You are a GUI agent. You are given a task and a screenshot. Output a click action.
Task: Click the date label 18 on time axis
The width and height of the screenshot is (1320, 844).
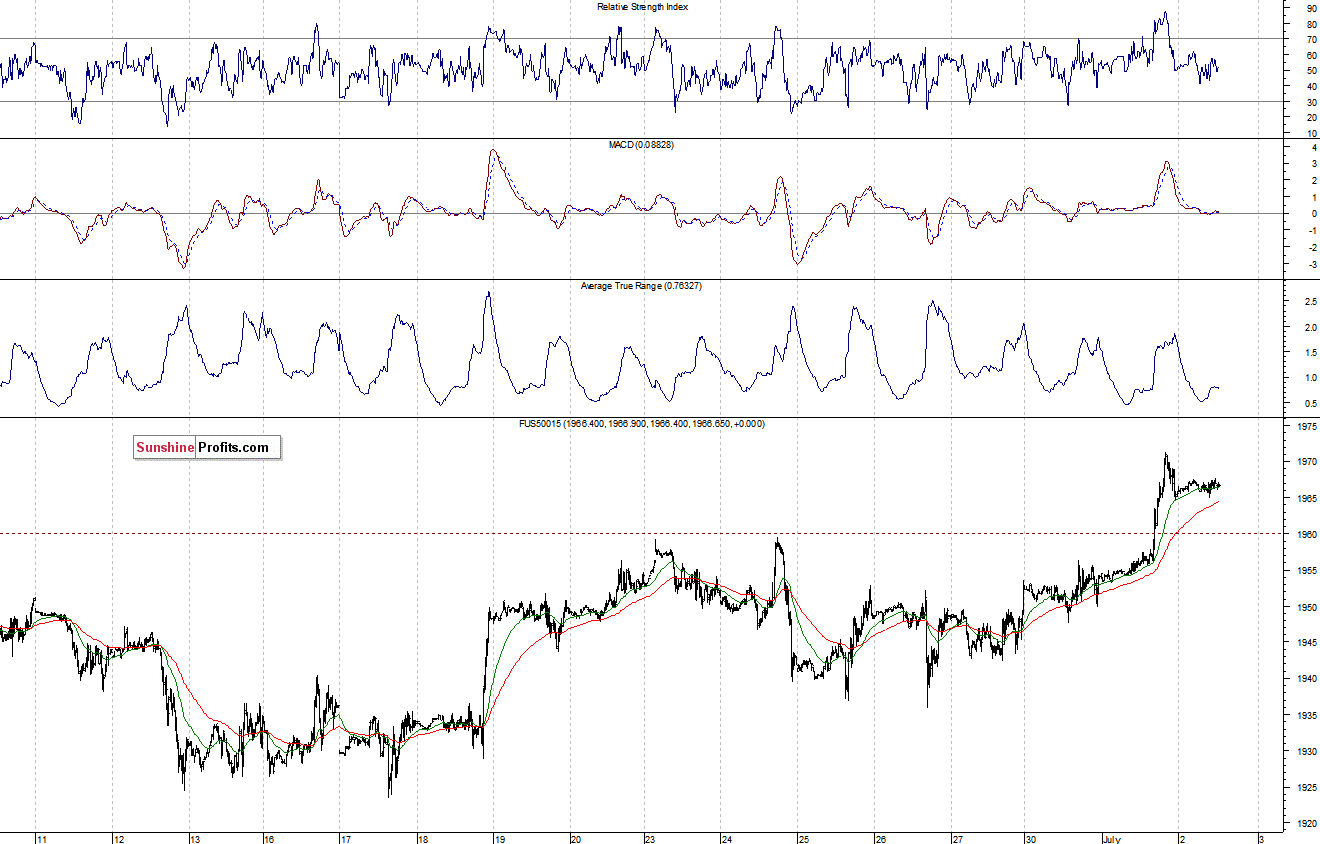(422, 838)
